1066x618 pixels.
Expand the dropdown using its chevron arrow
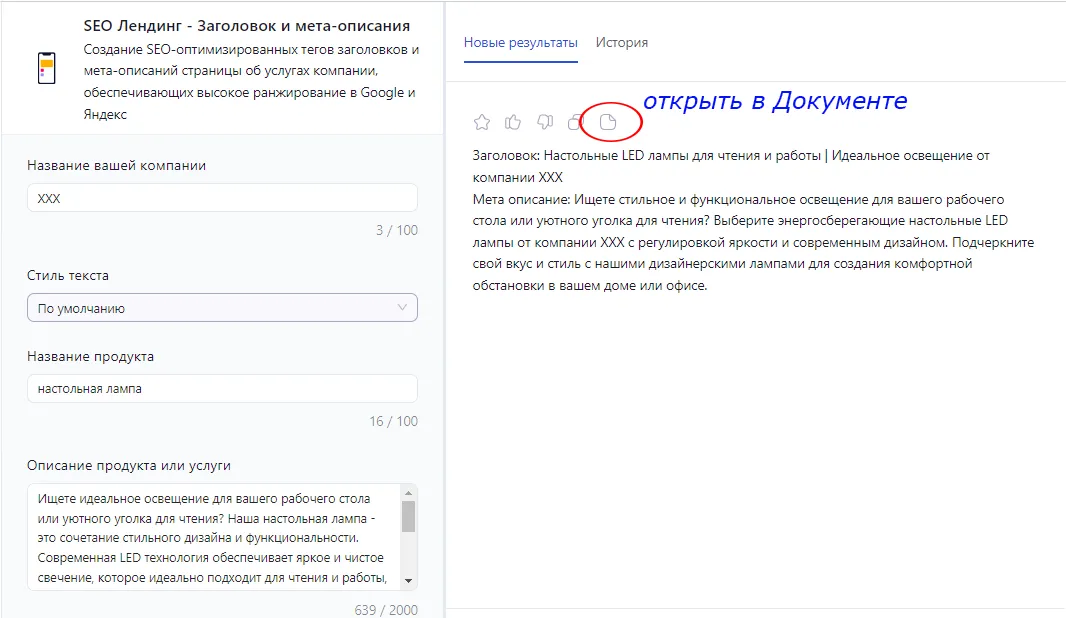coord(404,307)
